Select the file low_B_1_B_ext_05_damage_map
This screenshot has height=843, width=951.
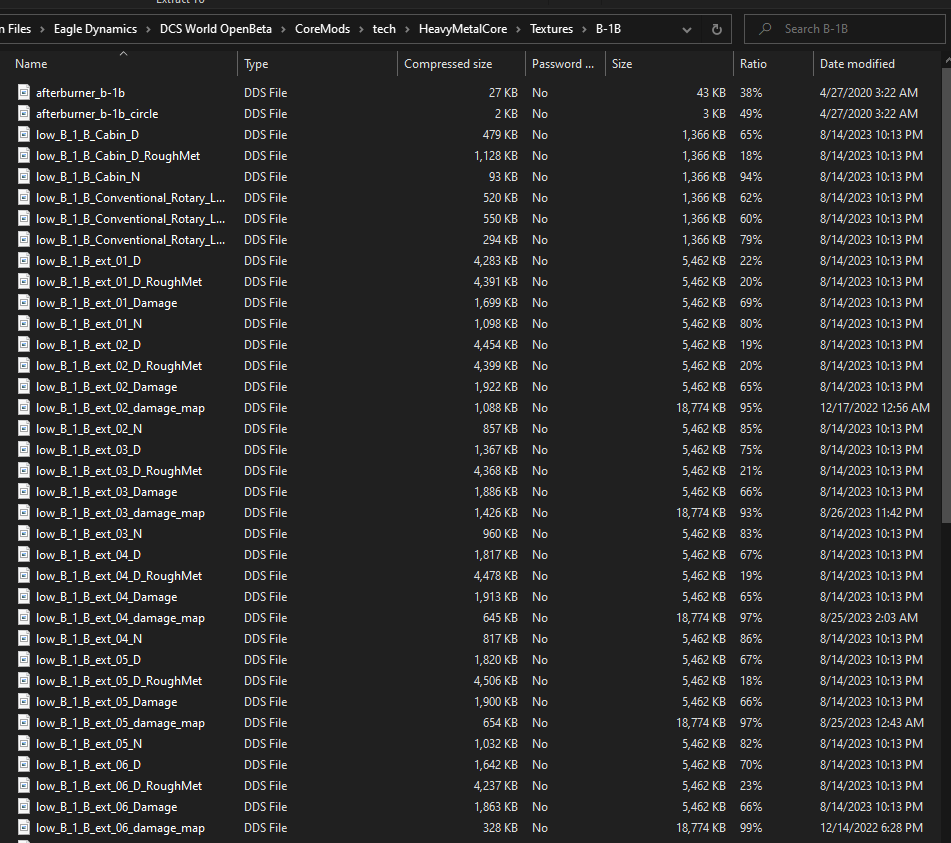pyautogui.click(x=120, y=722)
